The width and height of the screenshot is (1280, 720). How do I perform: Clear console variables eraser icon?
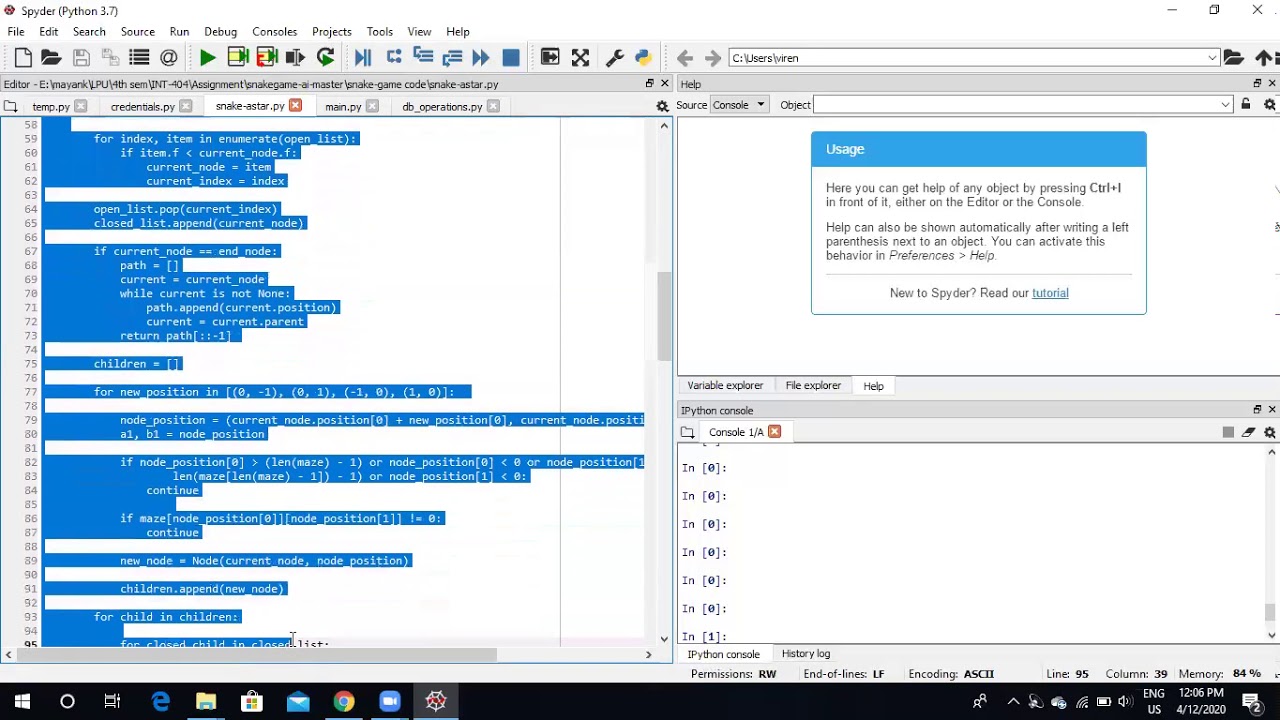click(1249, 432)
